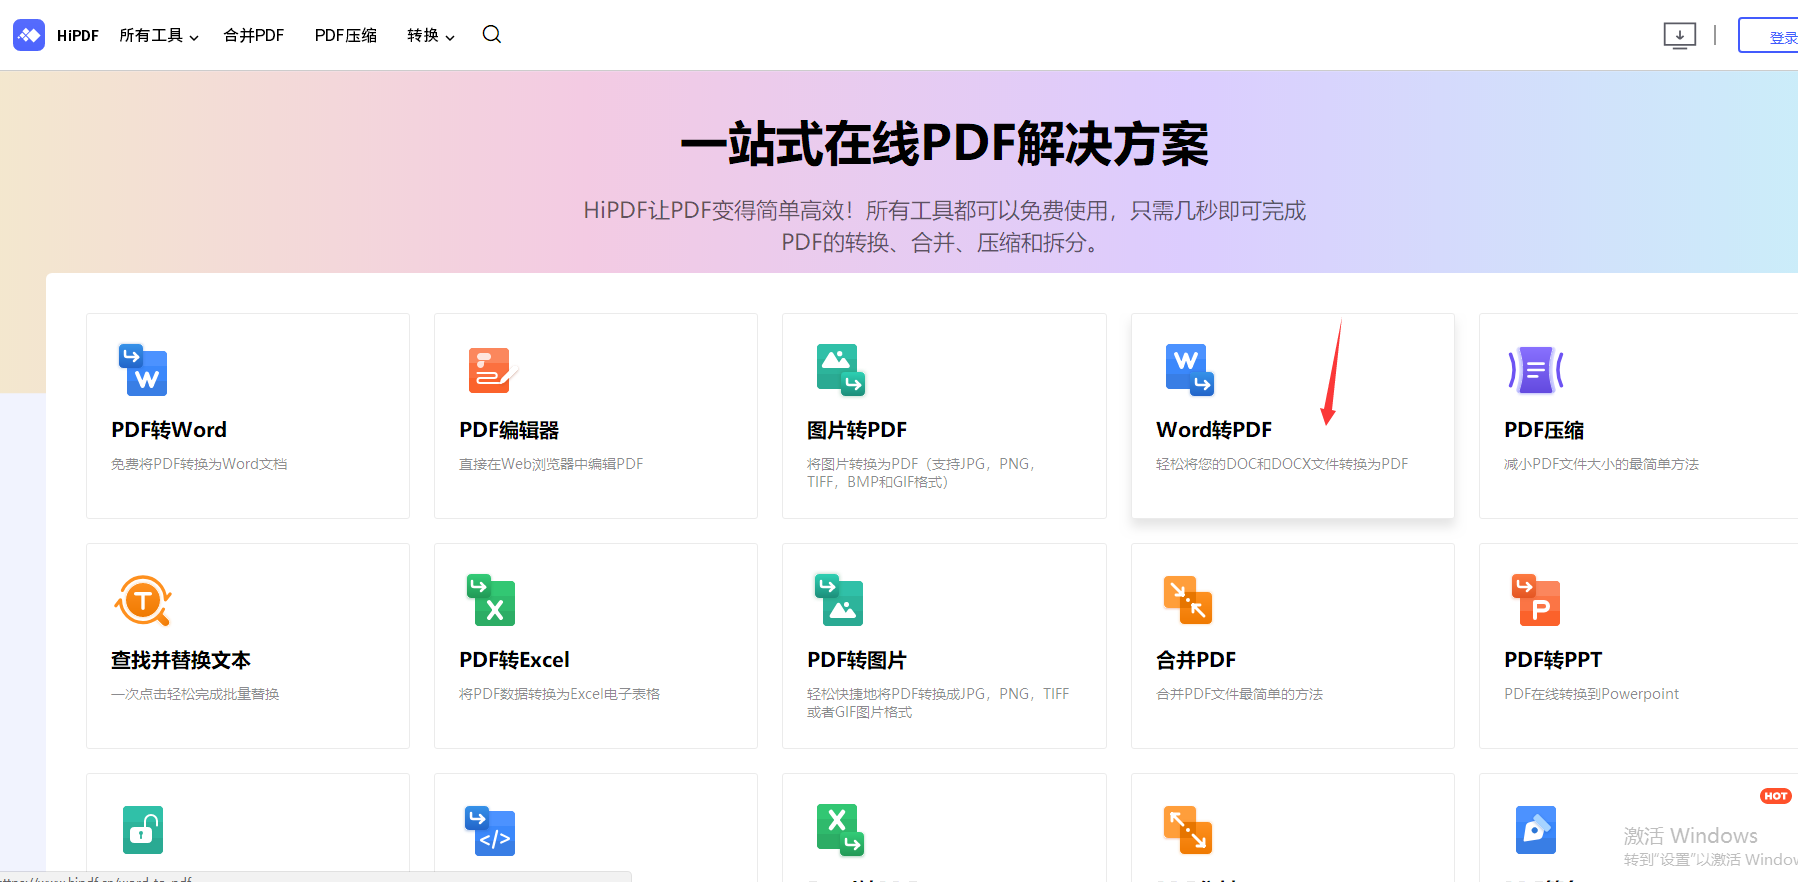Viewport: 1798px width, 882px height.
Task: Click the 图片转PDF green image icon
Action: click(x=840, y=370)
